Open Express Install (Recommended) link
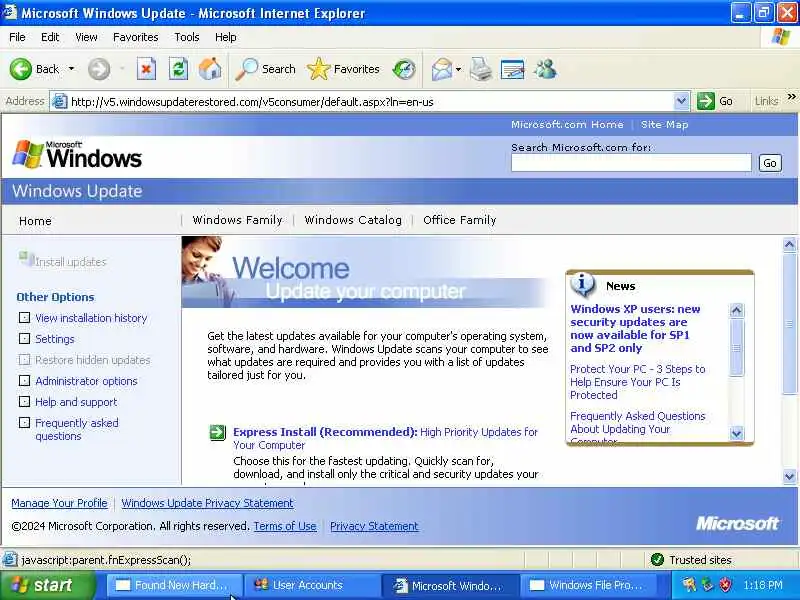 point(325,432)
